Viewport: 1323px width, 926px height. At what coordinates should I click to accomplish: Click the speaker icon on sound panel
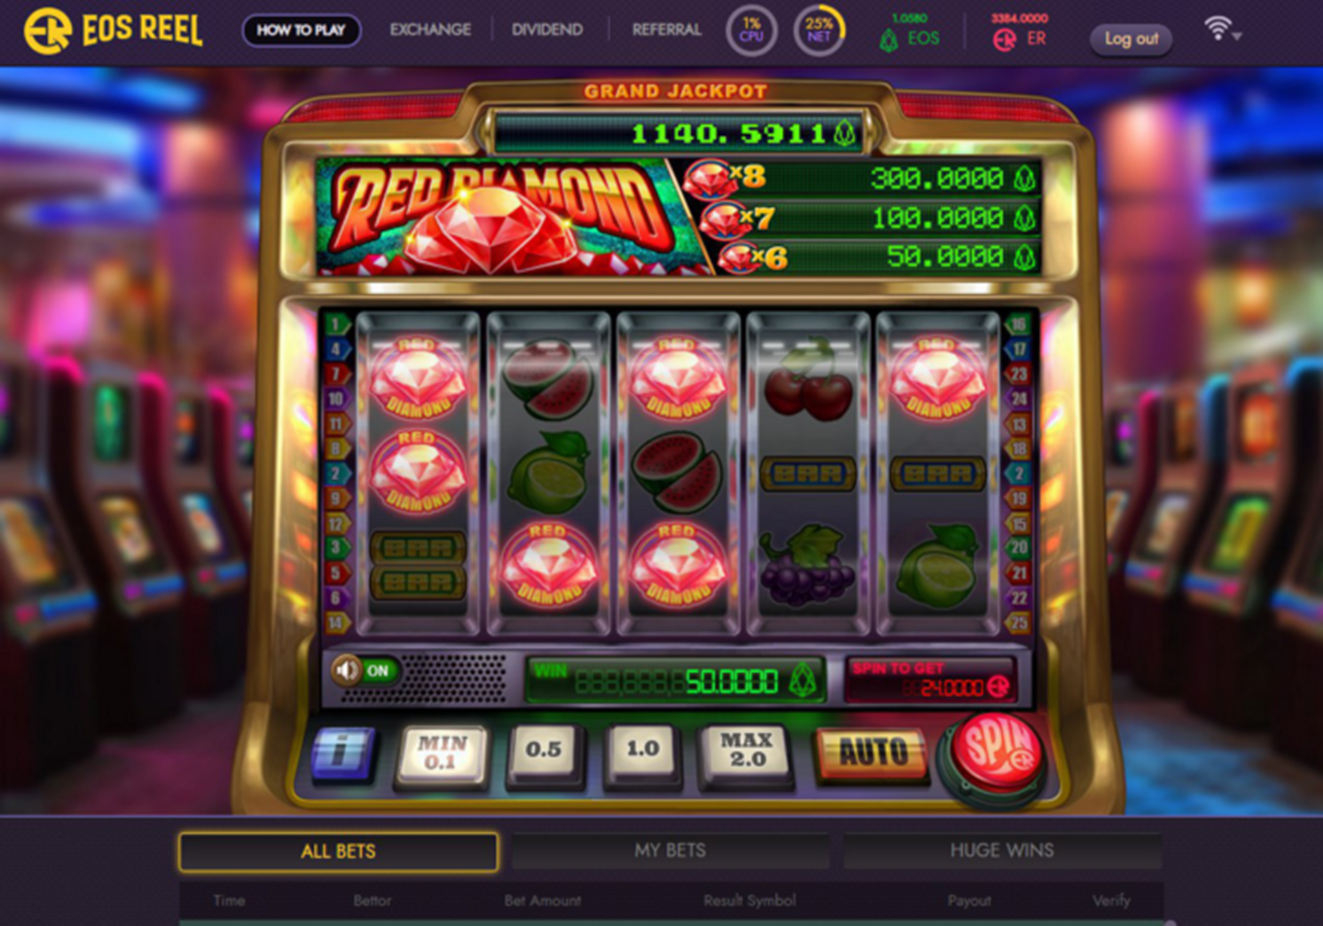[347, 670]
